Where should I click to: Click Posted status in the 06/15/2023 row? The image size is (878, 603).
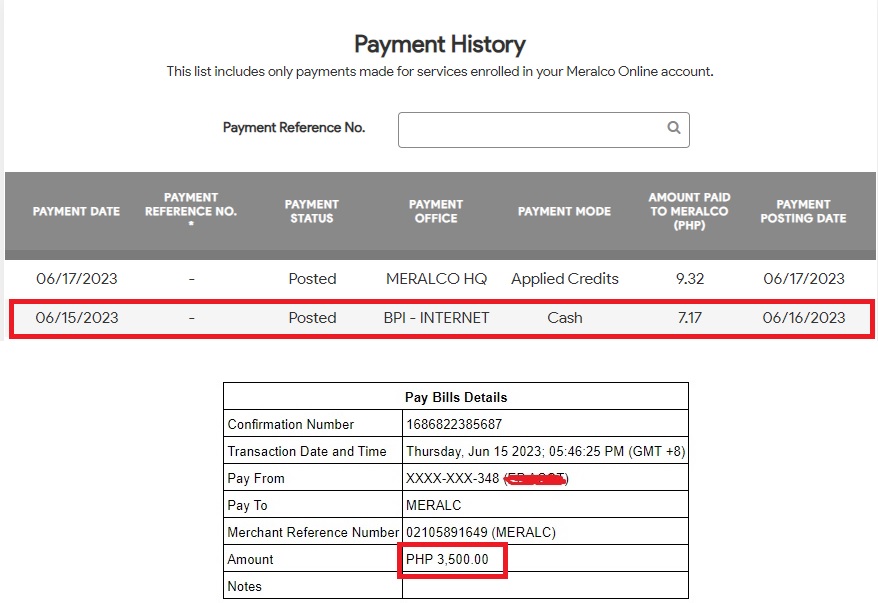312,318
